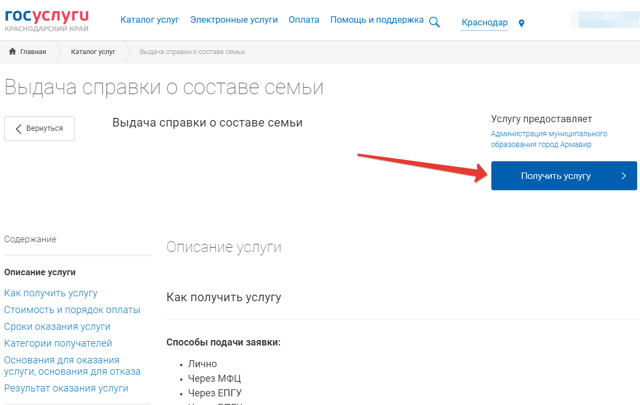Go to the Оплата section

(x=304, y=20)
